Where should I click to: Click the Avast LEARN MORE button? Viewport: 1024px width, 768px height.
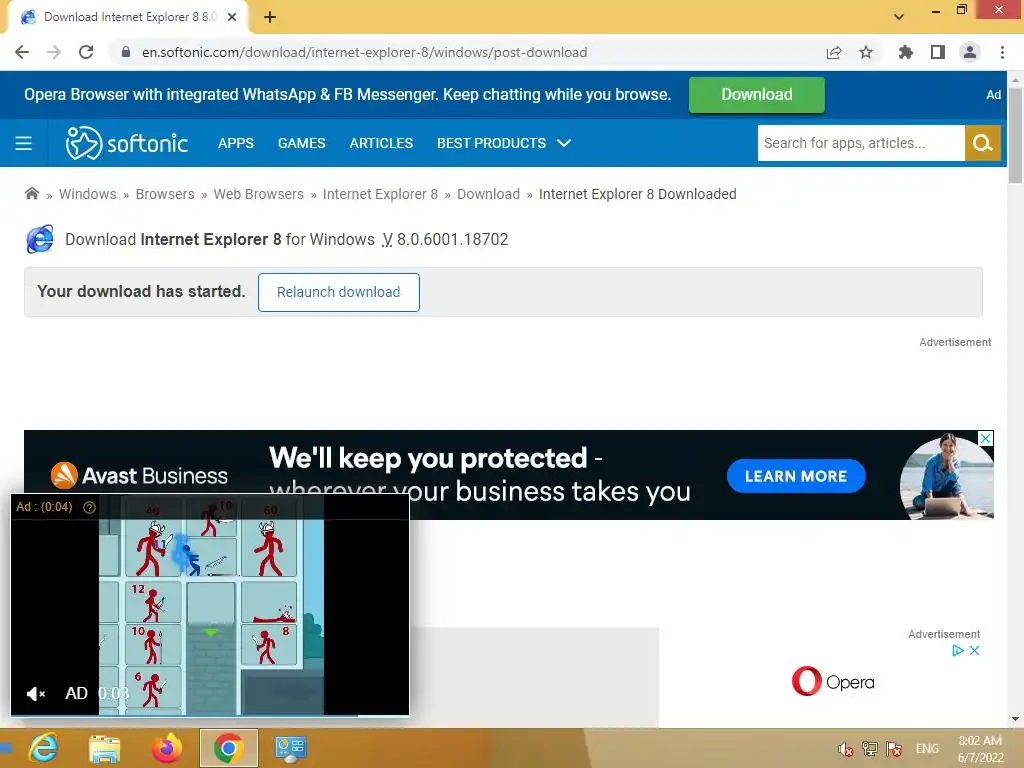coord(796,476)
